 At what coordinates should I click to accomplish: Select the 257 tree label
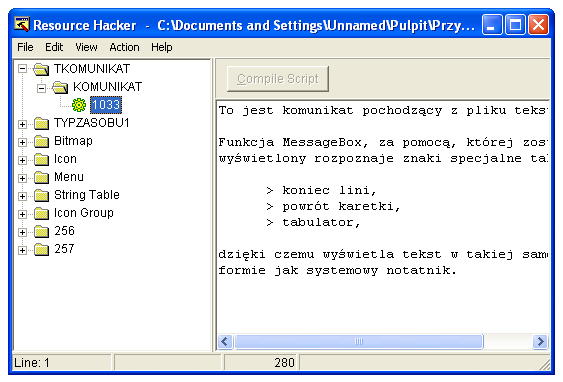64,248
